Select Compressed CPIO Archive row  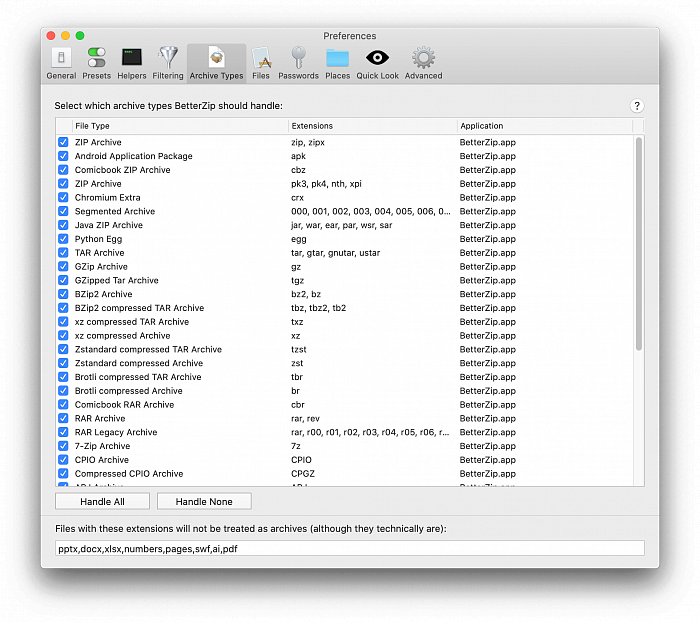[344, 473]
